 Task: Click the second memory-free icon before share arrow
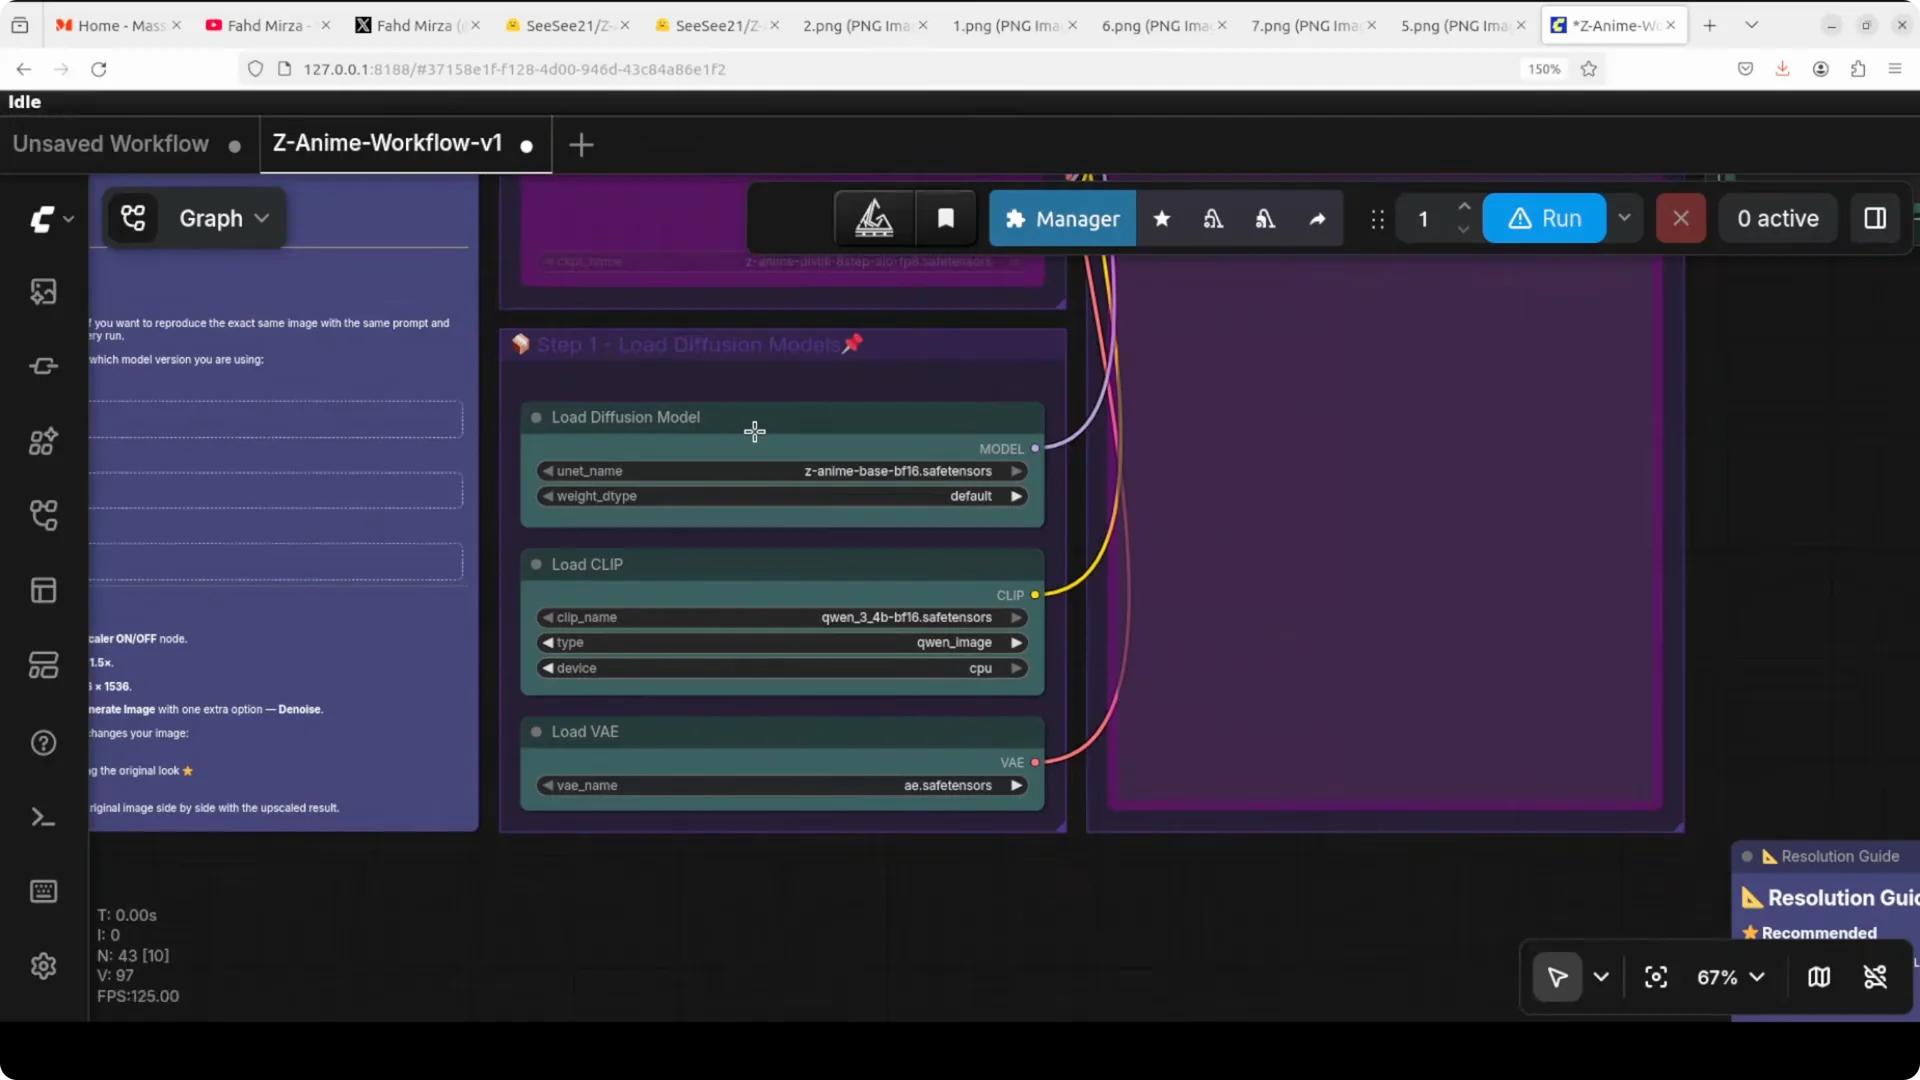tap(1265, 218)
